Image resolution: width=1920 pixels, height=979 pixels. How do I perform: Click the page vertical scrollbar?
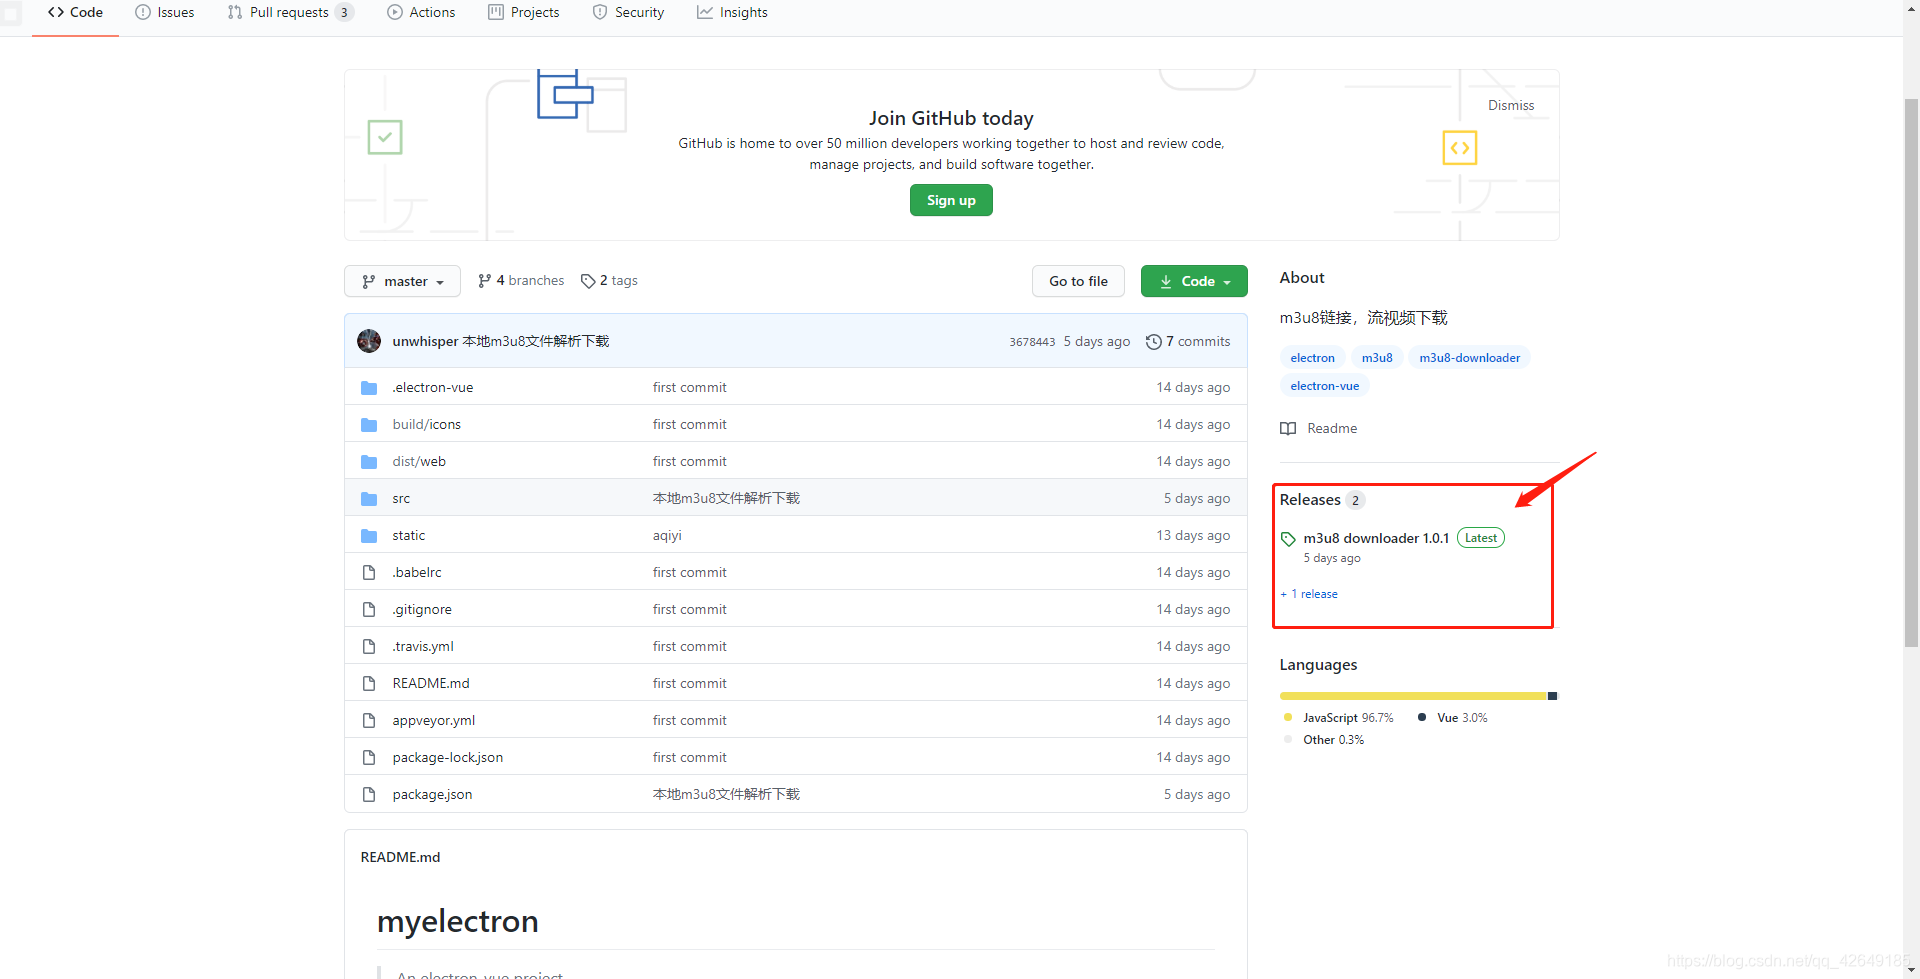1911,373
